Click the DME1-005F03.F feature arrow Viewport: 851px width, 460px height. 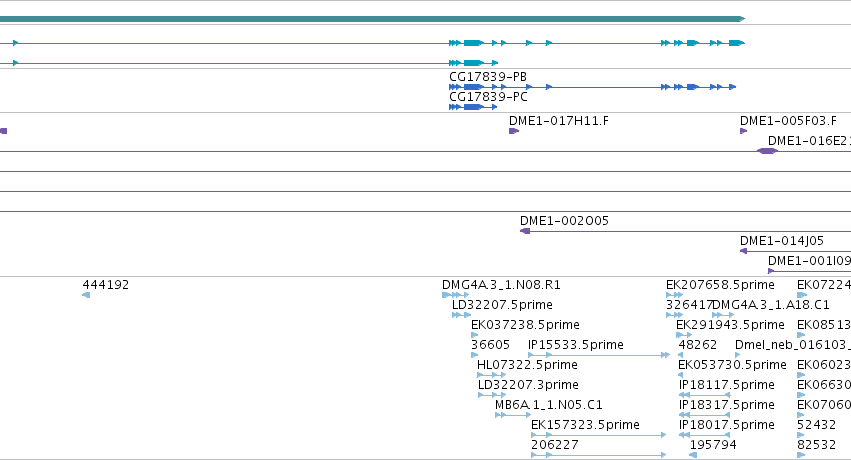[x=744, y=131]
